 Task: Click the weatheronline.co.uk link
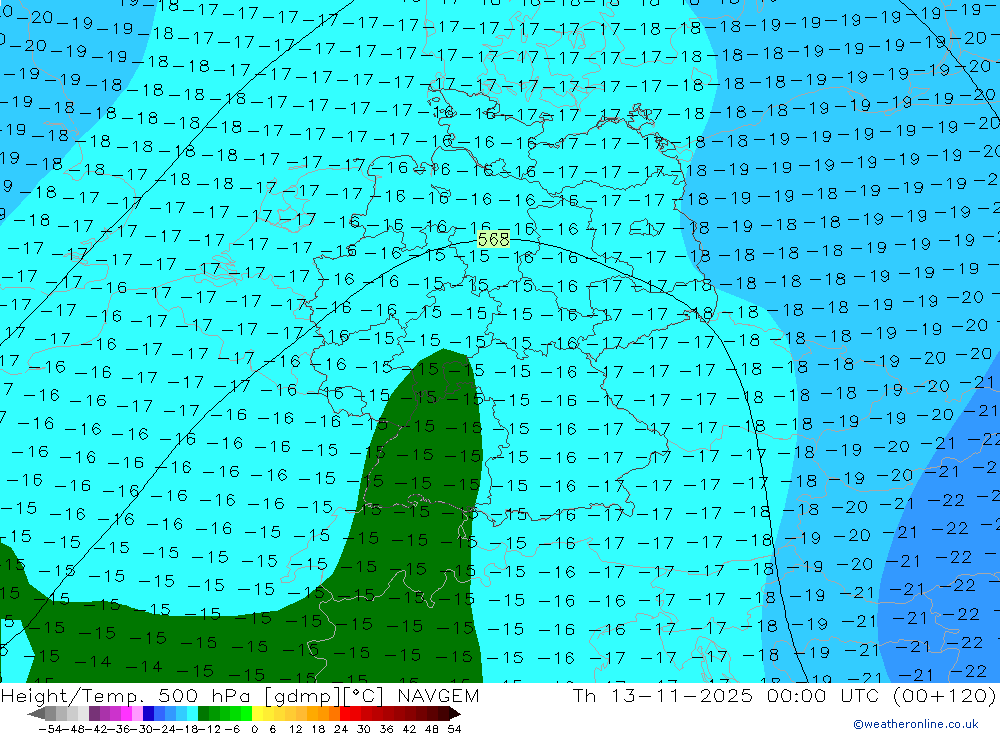(x=915, y=724)
